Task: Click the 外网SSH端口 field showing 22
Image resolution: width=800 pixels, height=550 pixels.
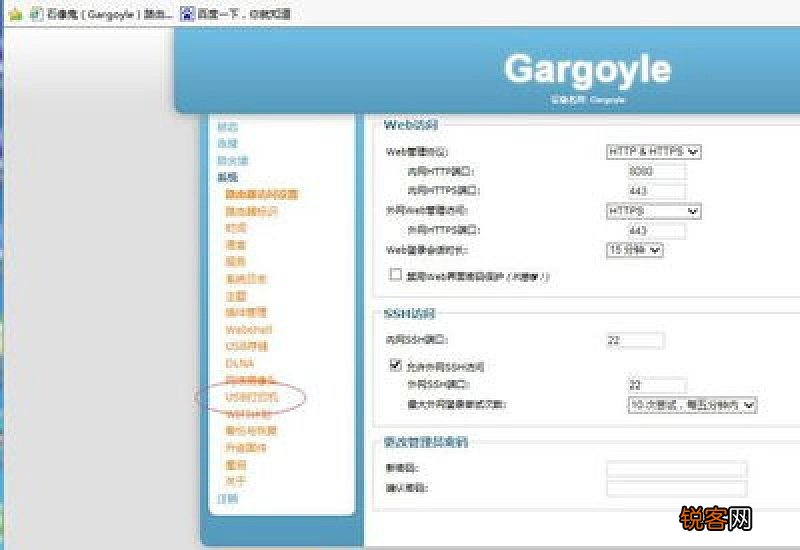Action: pyautogui.click(x=657, y=385)
